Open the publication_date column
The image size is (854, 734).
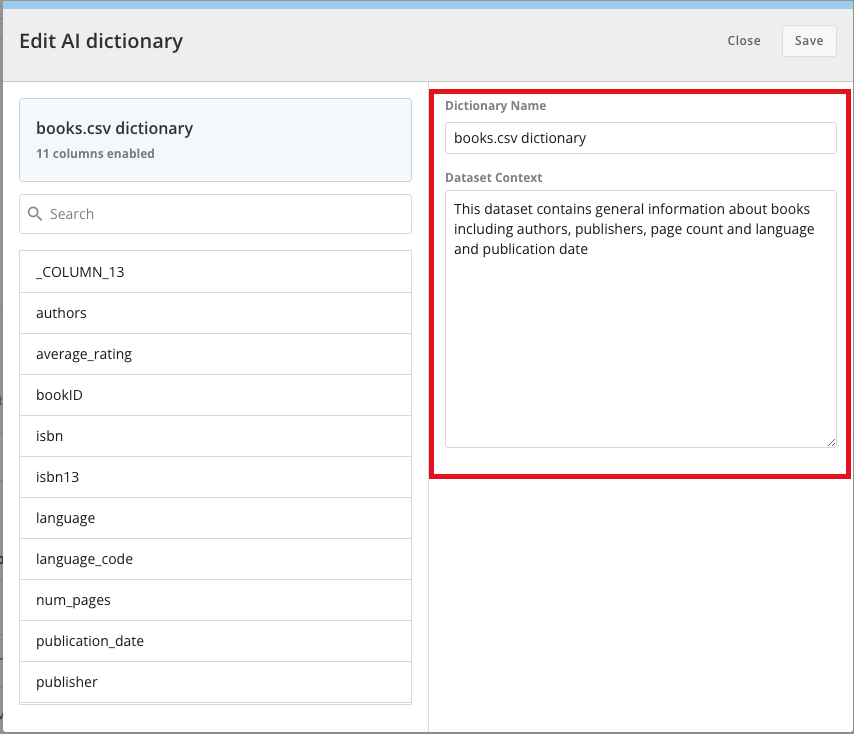[215, 641]
